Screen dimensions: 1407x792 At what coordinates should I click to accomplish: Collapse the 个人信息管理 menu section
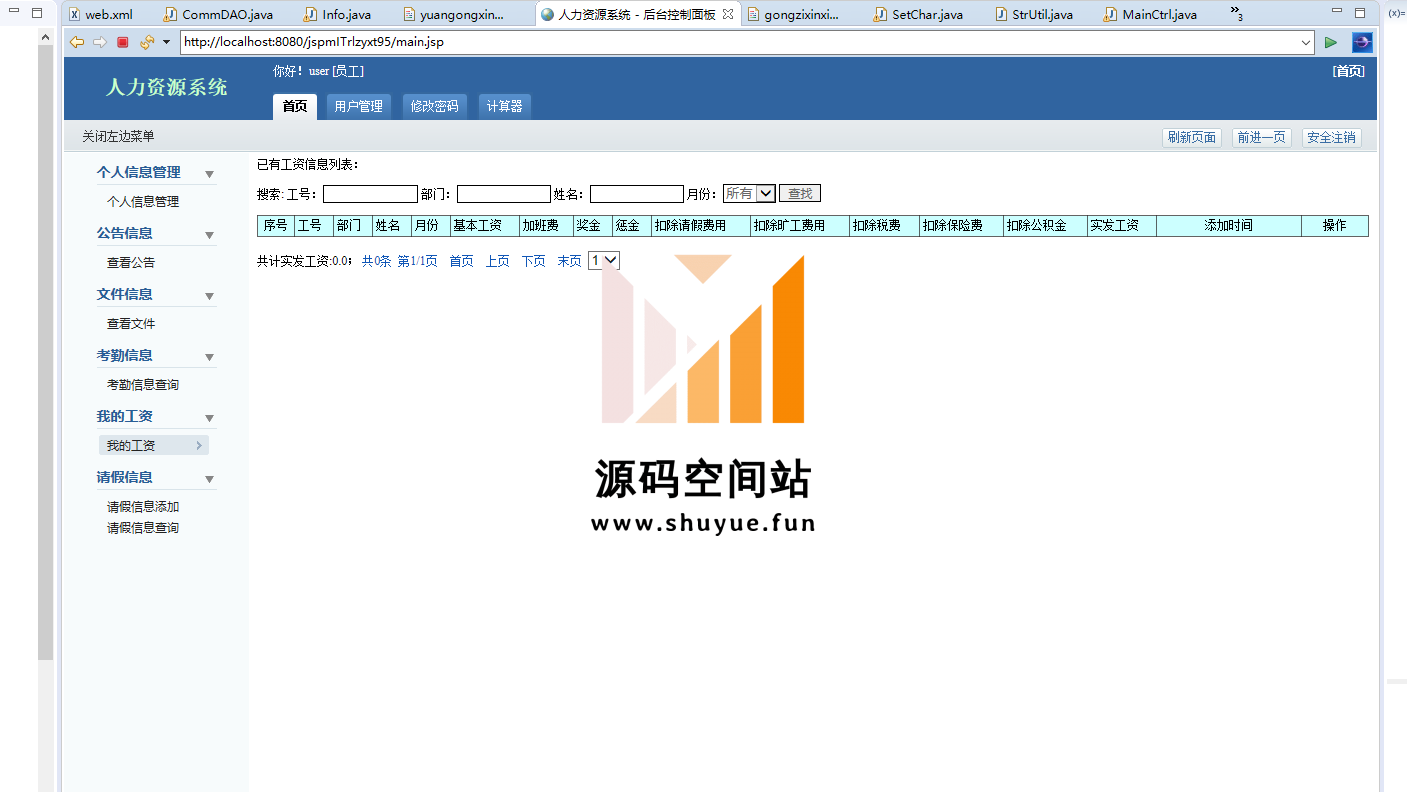[209, 174]
